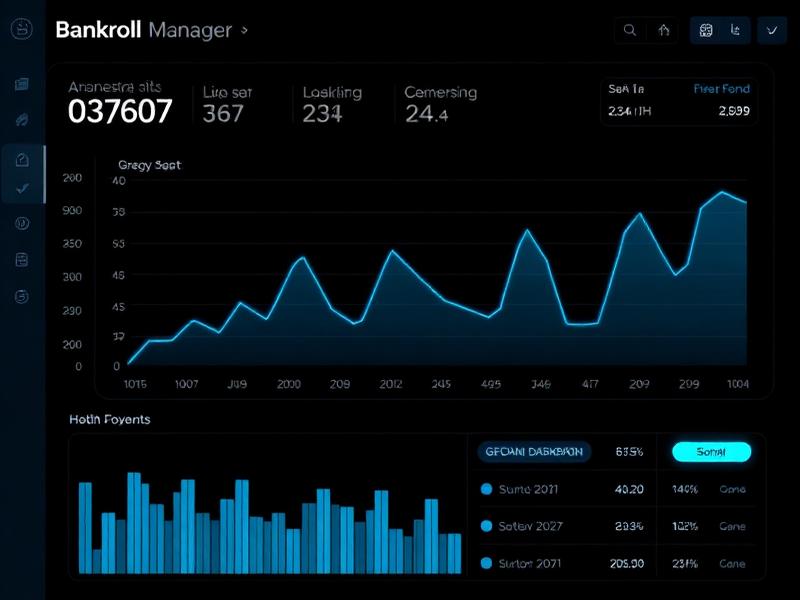Select the dark pill tab beside 635%
This screenshot has width=800, height=600.
(x=534, y=452)
